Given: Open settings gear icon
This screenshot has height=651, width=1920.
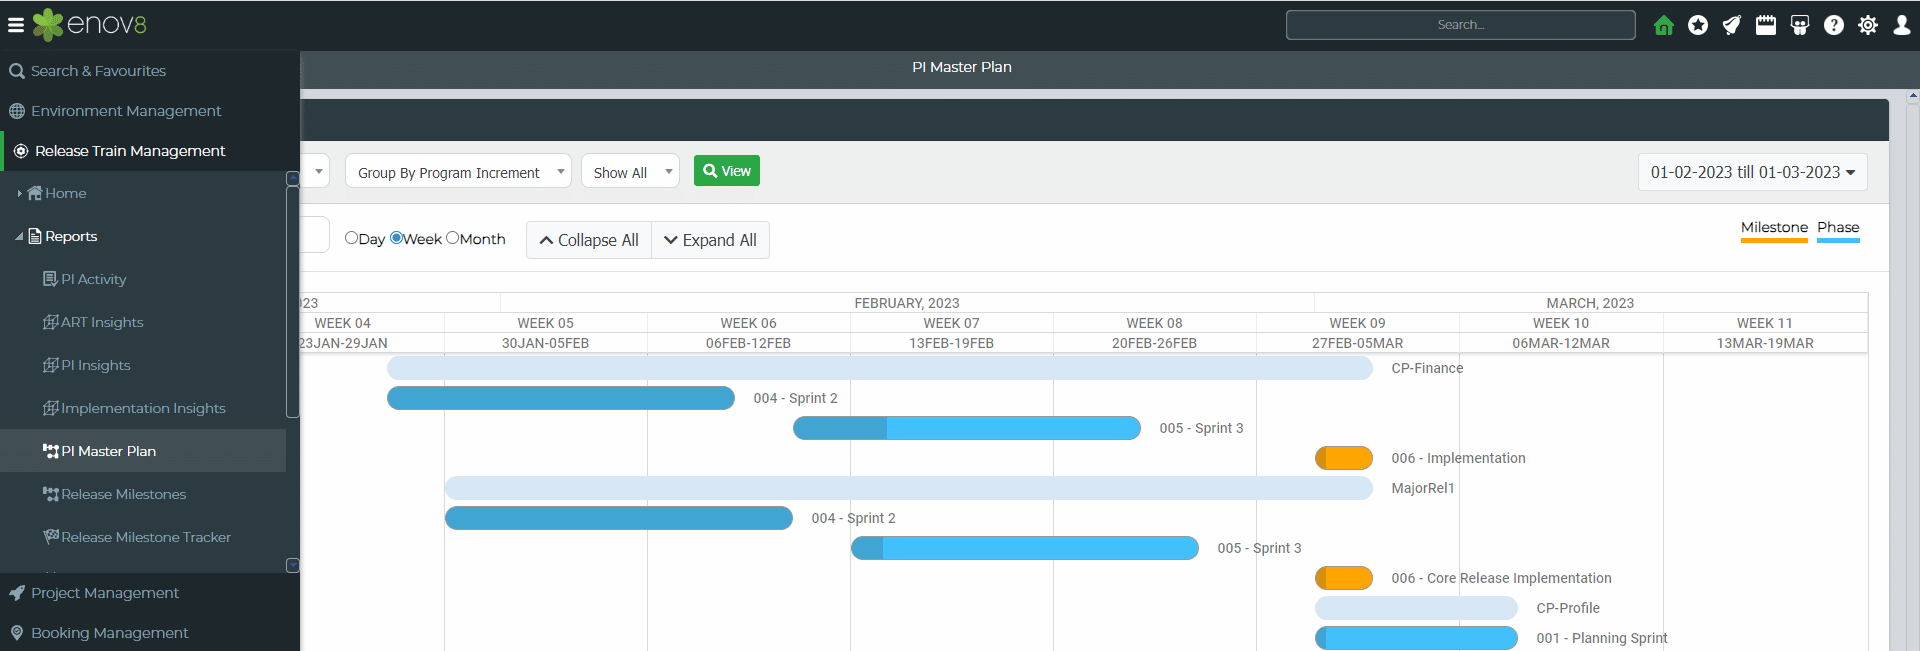Looking at the screenshot, I should point(1868,25).
